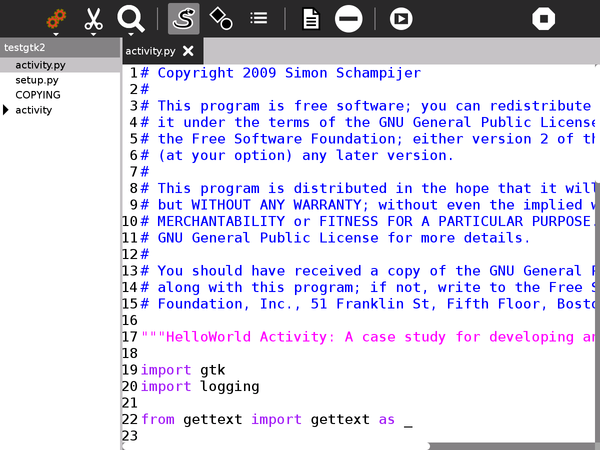This screenshot has width=600, height=450.
Task: Run the activity with play button
Action: click(x=400, y=18)
